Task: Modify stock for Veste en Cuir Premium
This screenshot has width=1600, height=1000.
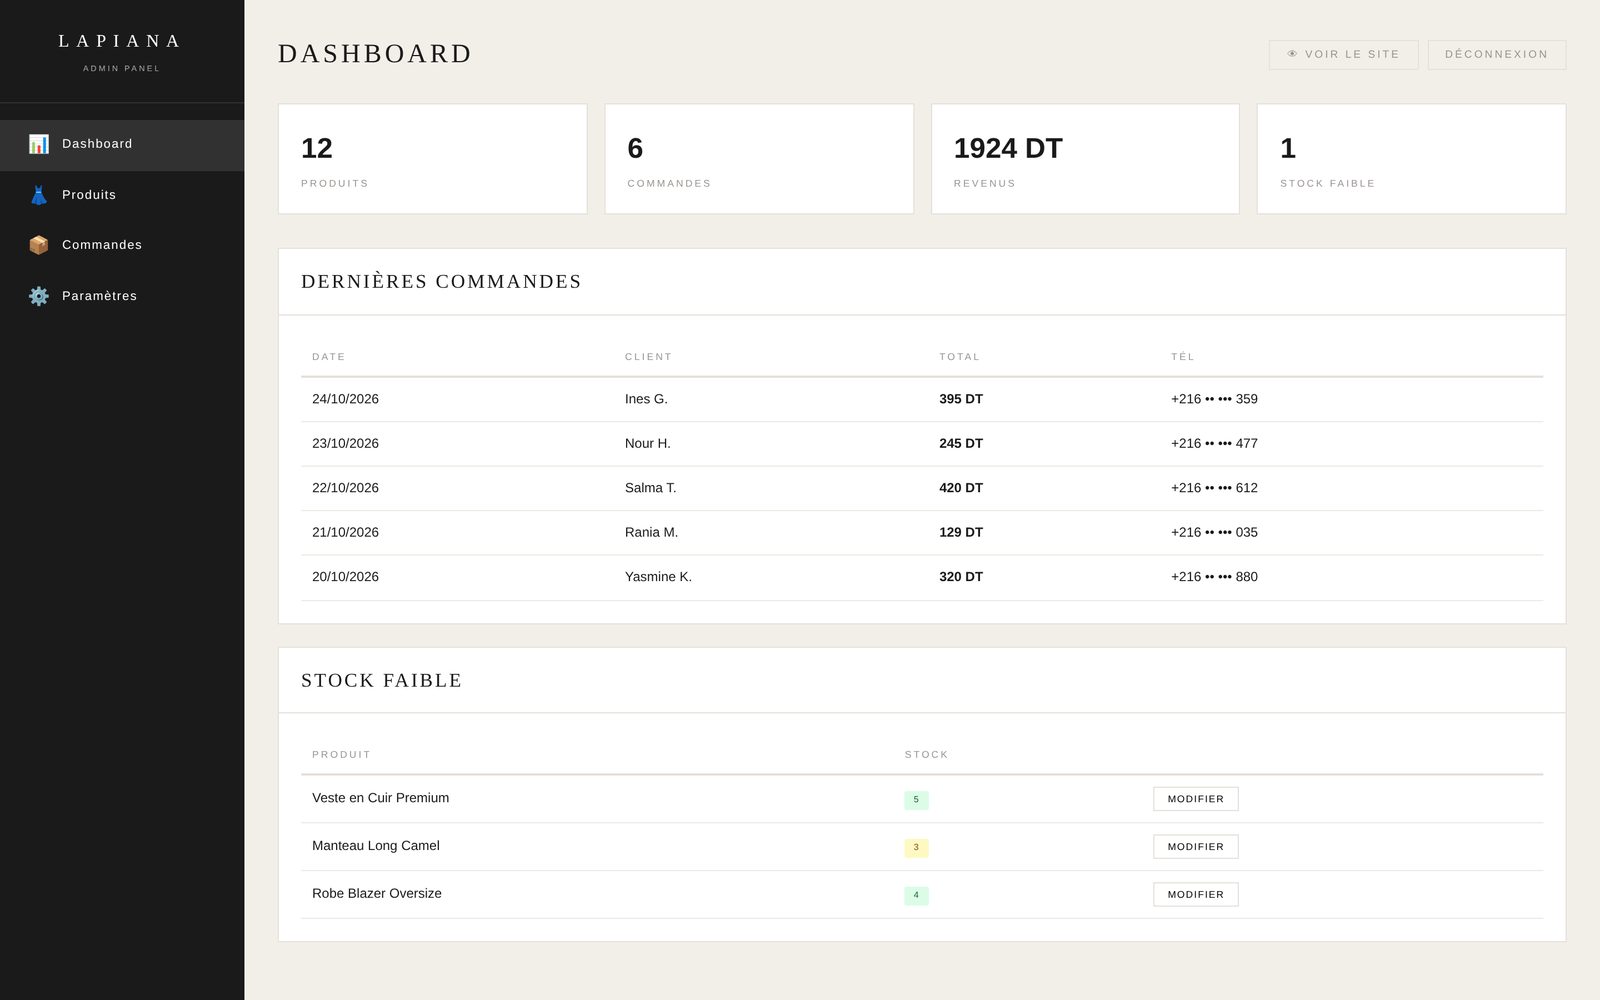Action: click(1195, 799)
